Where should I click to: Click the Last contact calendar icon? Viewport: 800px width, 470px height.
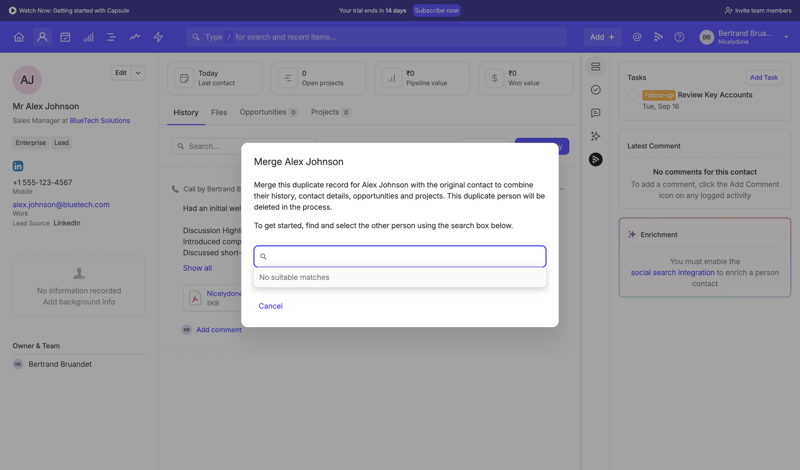184,78
